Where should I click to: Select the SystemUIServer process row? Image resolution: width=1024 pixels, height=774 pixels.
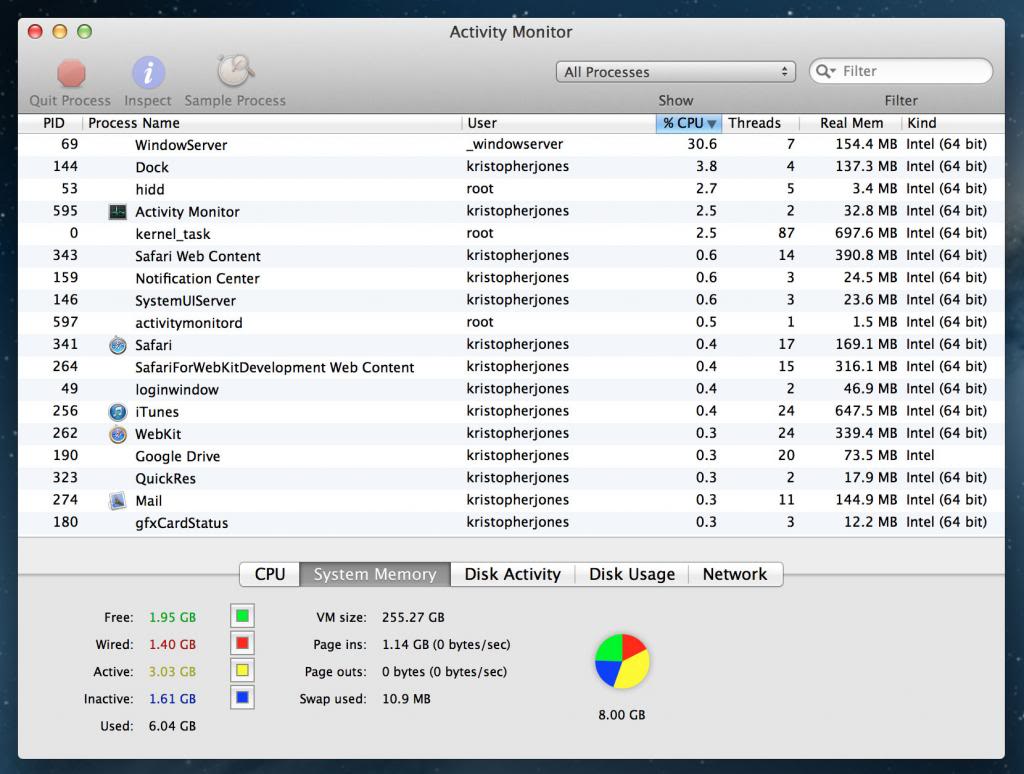[x=511, y=300]
